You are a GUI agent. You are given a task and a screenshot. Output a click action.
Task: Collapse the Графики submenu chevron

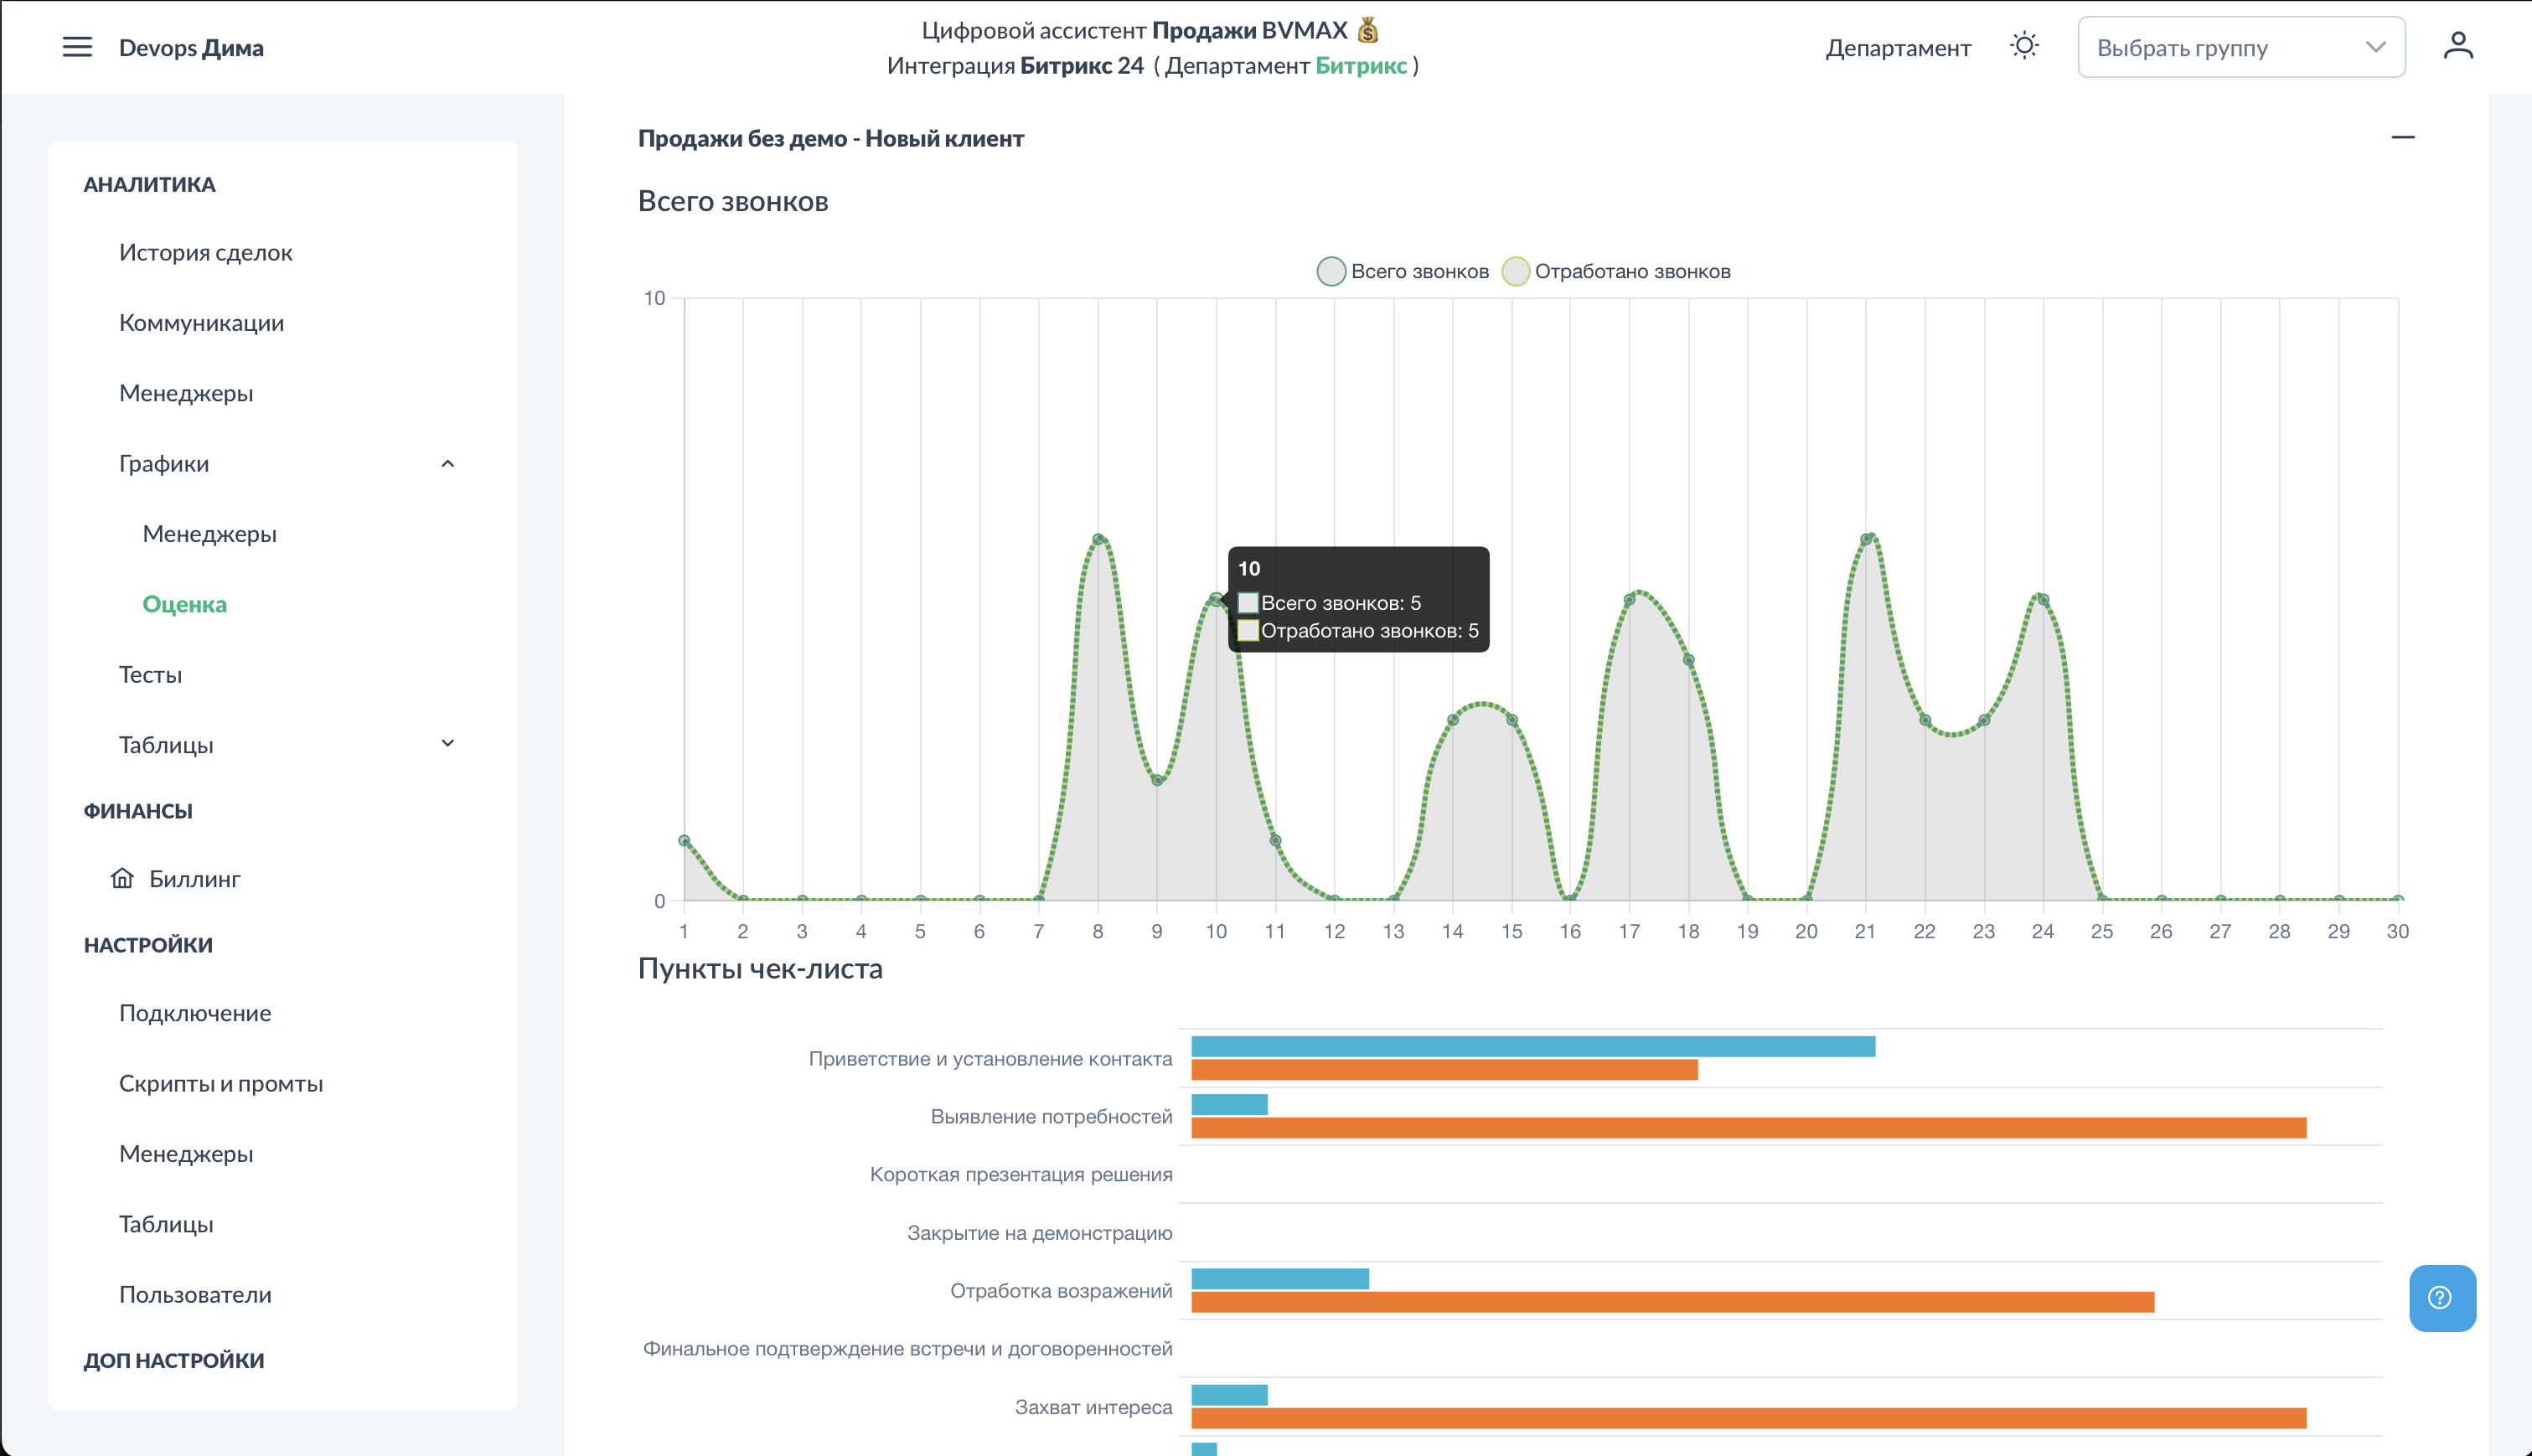pos(447,463)
